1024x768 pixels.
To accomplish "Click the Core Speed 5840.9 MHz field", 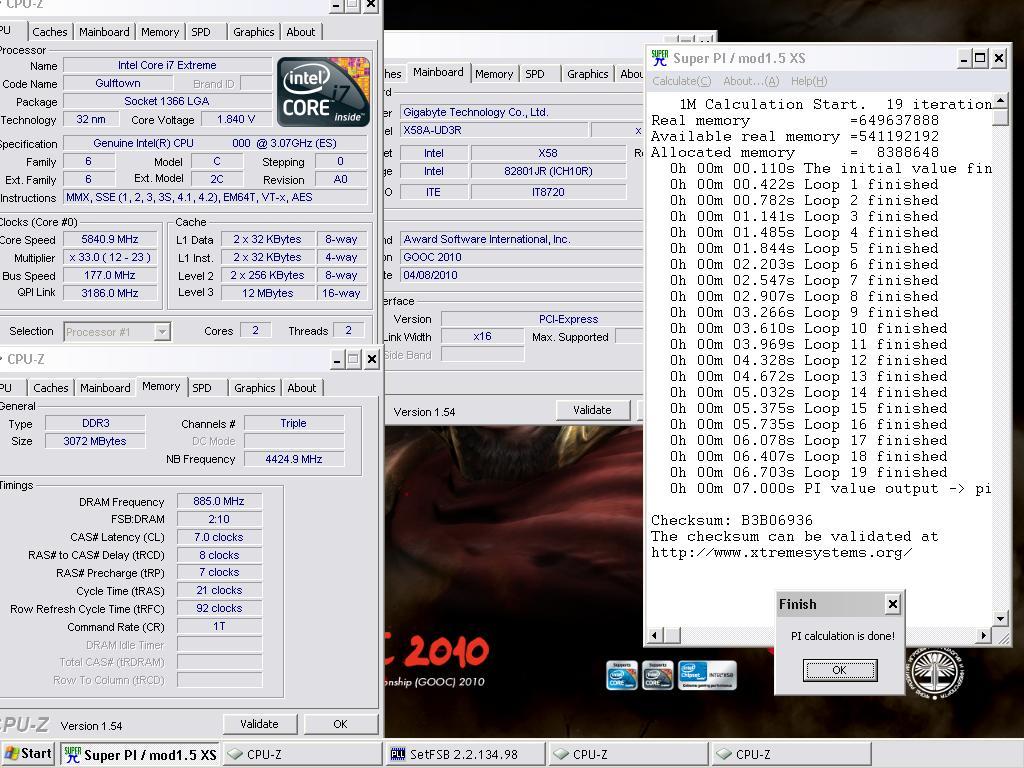I will (x=110, y=240).
